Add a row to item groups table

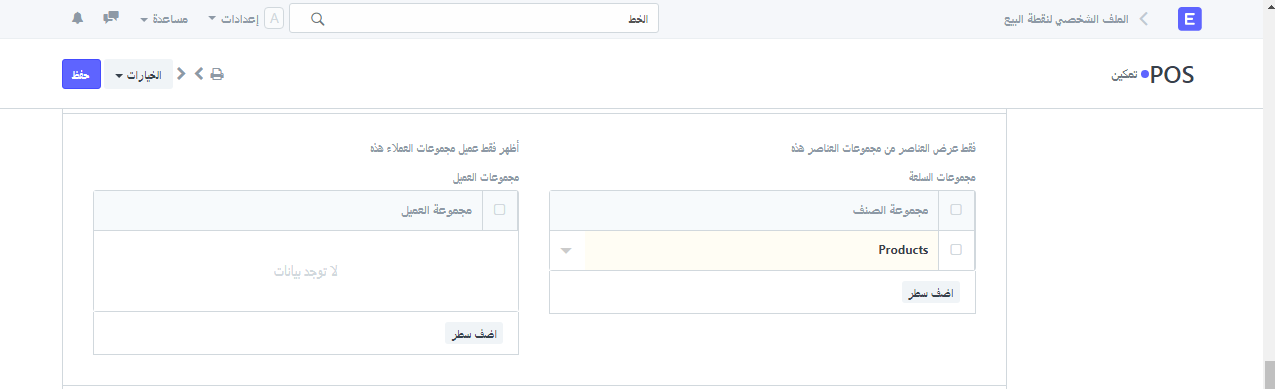pos(931,293)
